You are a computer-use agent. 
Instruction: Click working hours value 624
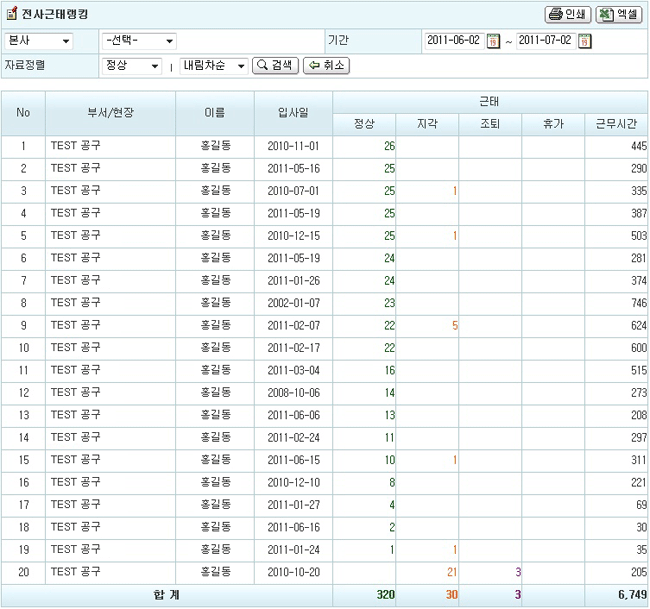click(x=639, y=325)
